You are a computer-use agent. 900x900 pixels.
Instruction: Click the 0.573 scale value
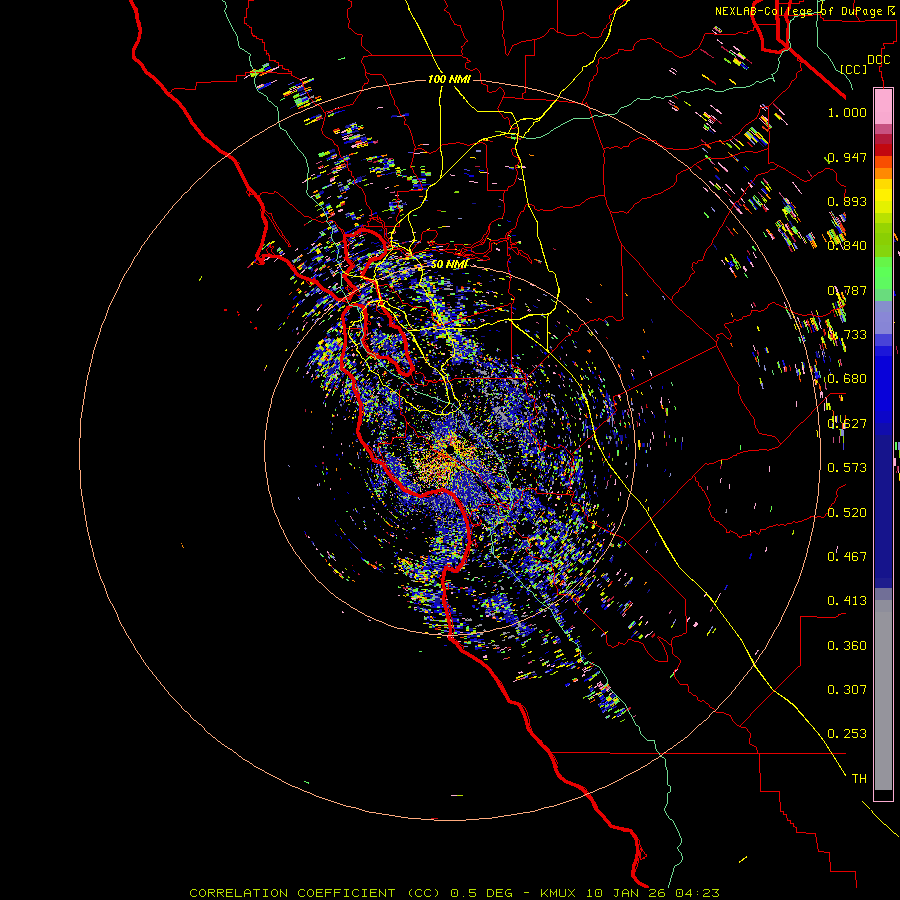coord(847,468)
